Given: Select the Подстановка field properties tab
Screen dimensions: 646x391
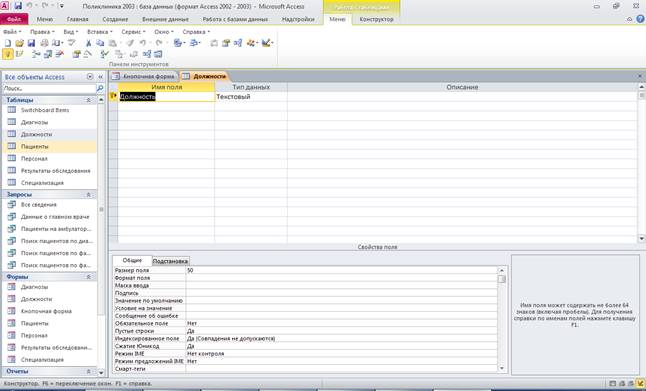Looking at the screenshot, I should [x=170, y=261].
